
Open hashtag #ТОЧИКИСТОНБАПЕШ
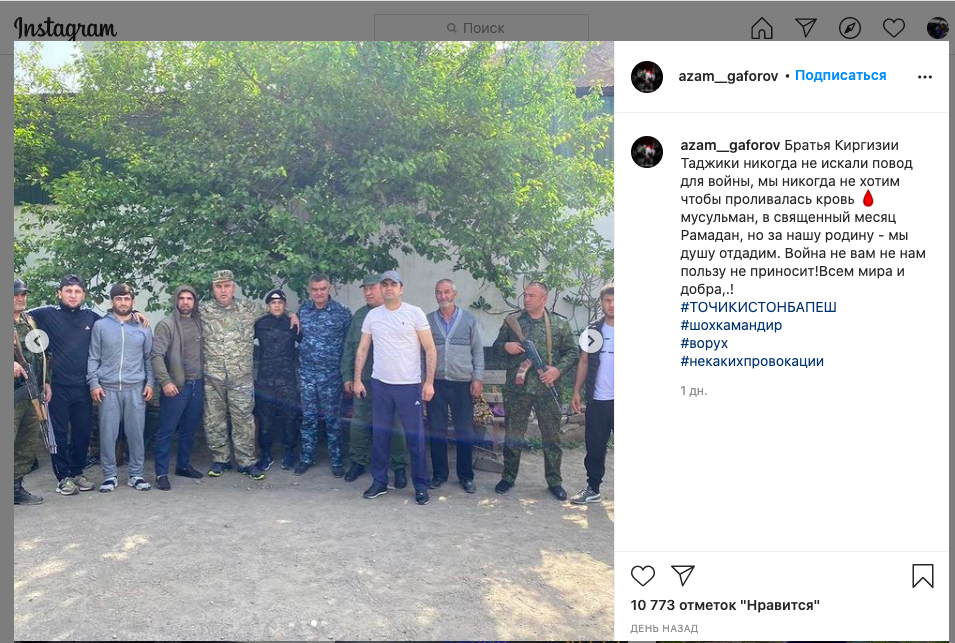[x=758, y=307]
